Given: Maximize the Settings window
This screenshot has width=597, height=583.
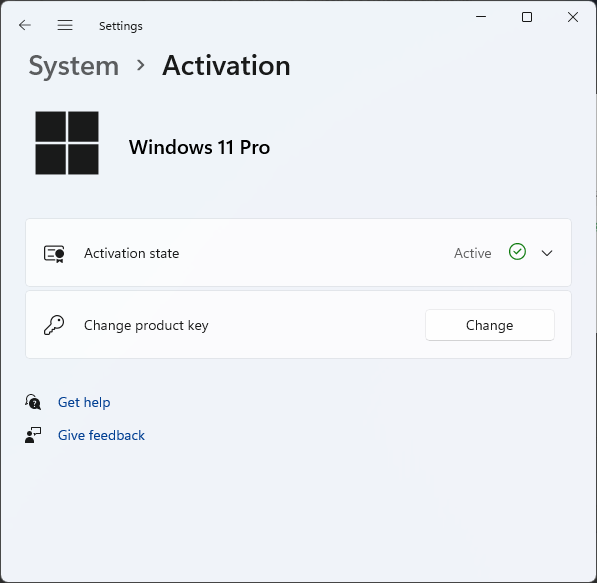Looking at the screenshot, I should [x=527, y=17].
